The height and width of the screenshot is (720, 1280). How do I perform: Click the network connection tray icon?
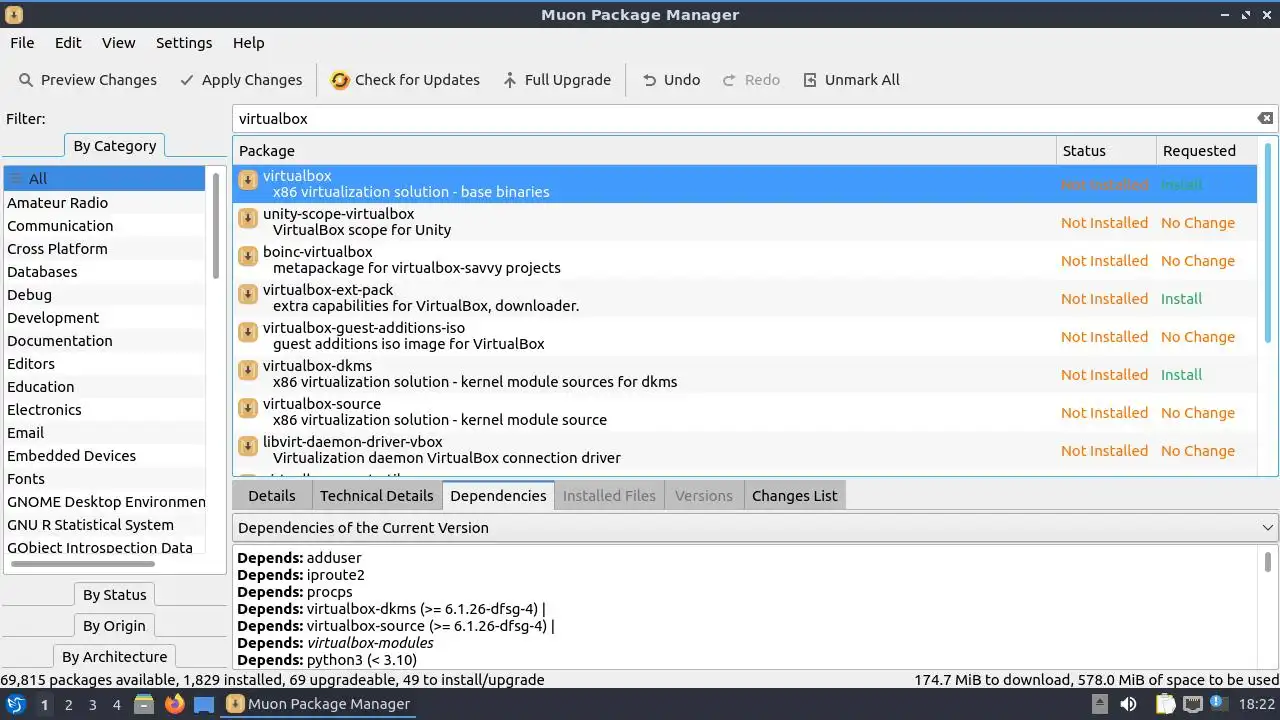1193,704
